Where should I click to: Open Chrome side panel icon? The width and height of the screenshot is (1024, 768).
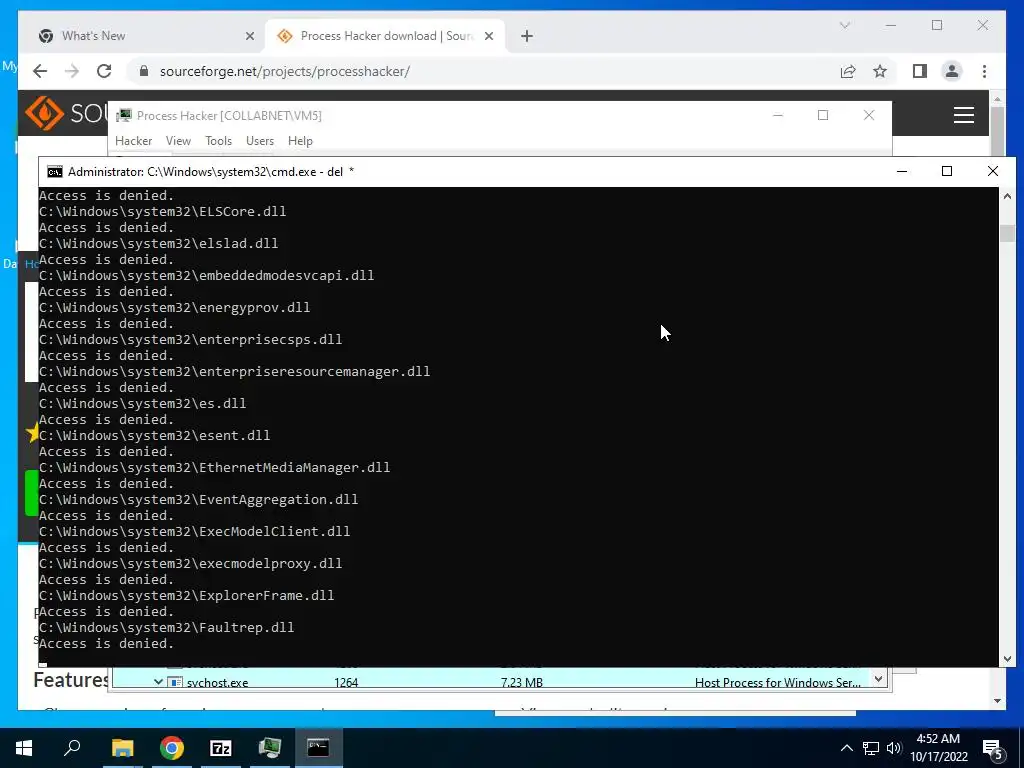[920, 71]
